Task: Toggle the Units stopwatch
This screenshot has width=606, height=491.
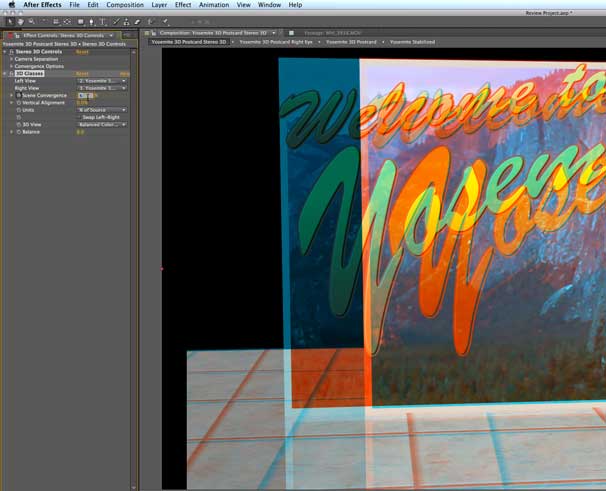Action: 19,110
